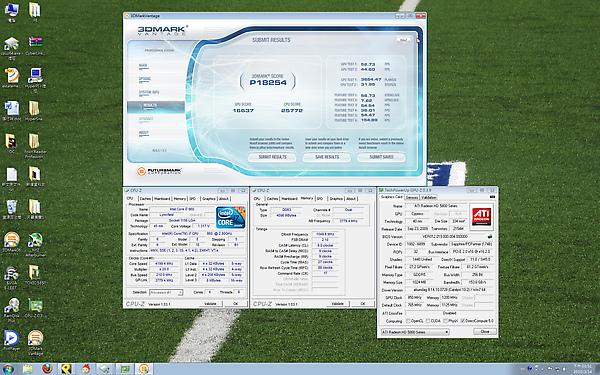
Task: Open the OC folder icon
Action: (11, 143)
